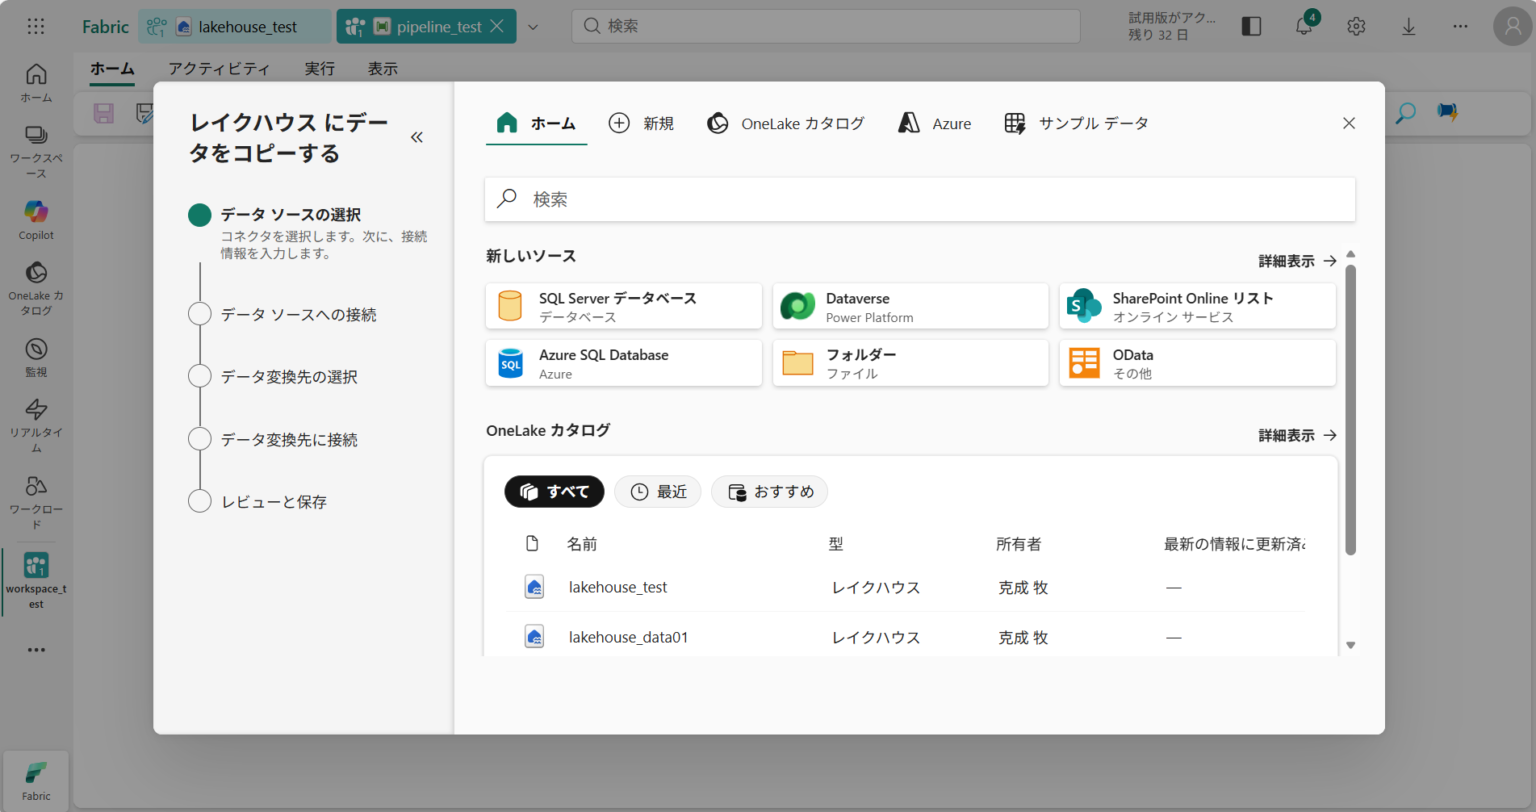Click the Fabric home brand label
This screenshot has width=1536, height=812.
point(106,27)
